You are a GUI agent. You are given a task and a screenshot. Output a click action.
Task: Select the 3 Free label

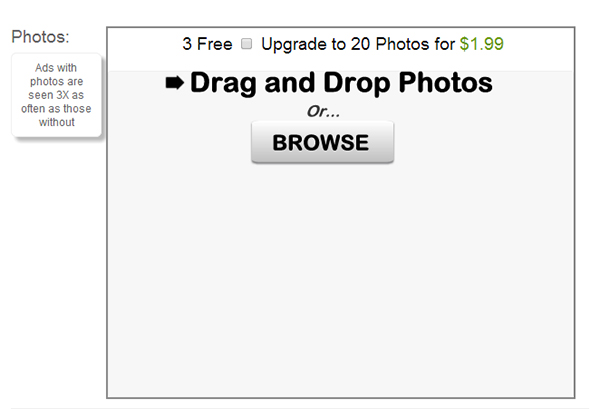tap(207, 44)
